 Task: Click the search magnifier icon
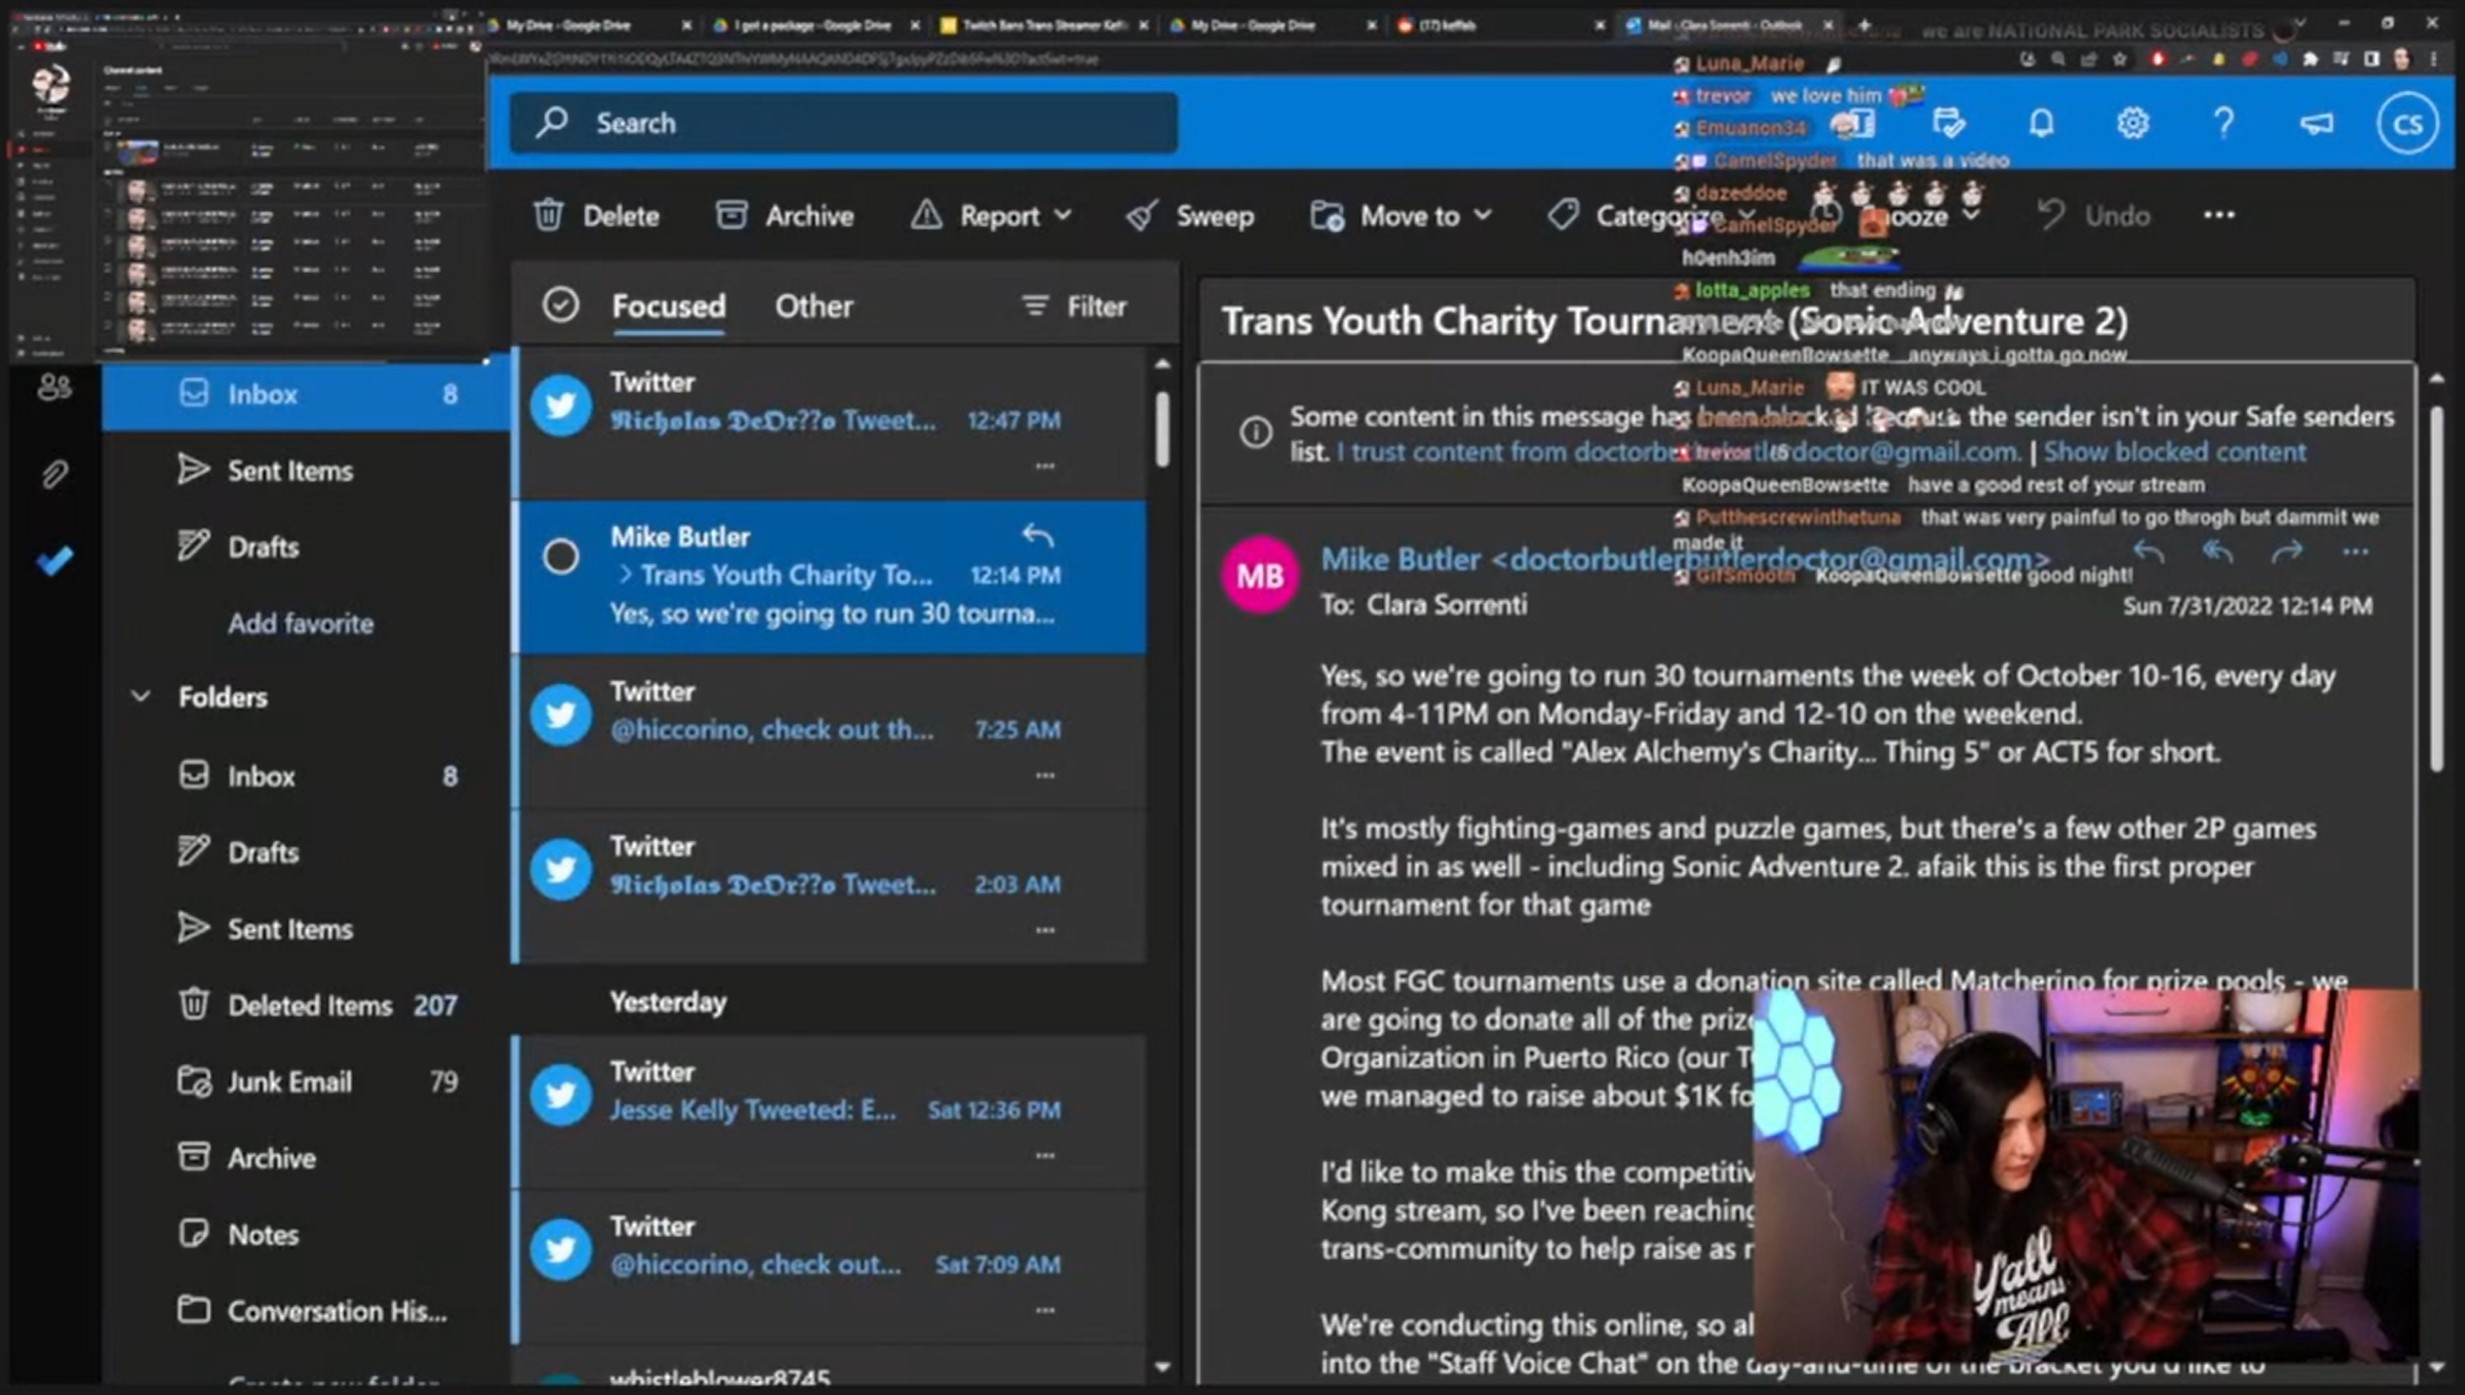pyautogui.click(x=552, y=122)
